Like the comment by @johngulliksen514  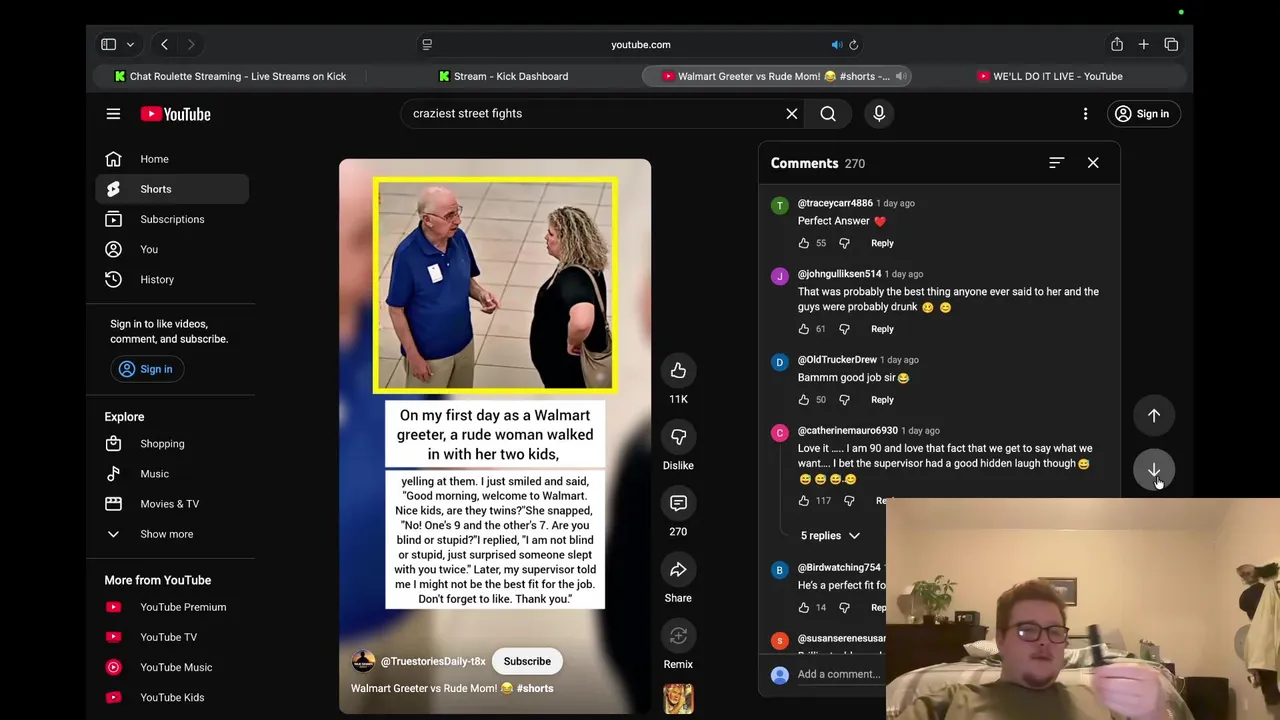click(804, 329)
